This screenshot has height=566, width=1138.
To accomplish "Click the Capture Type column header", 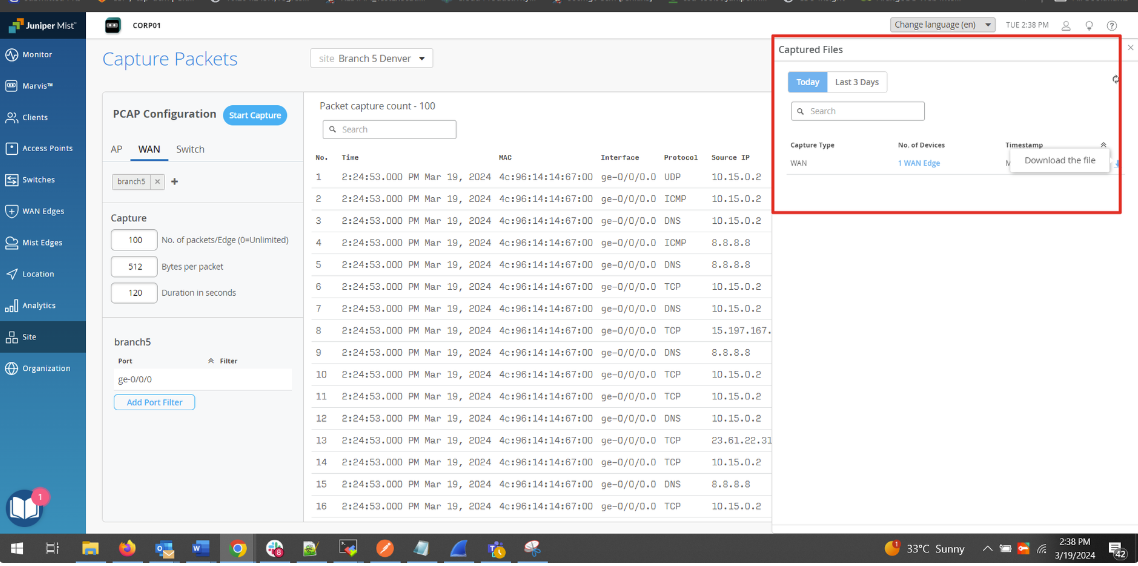I will click(812, 145).
